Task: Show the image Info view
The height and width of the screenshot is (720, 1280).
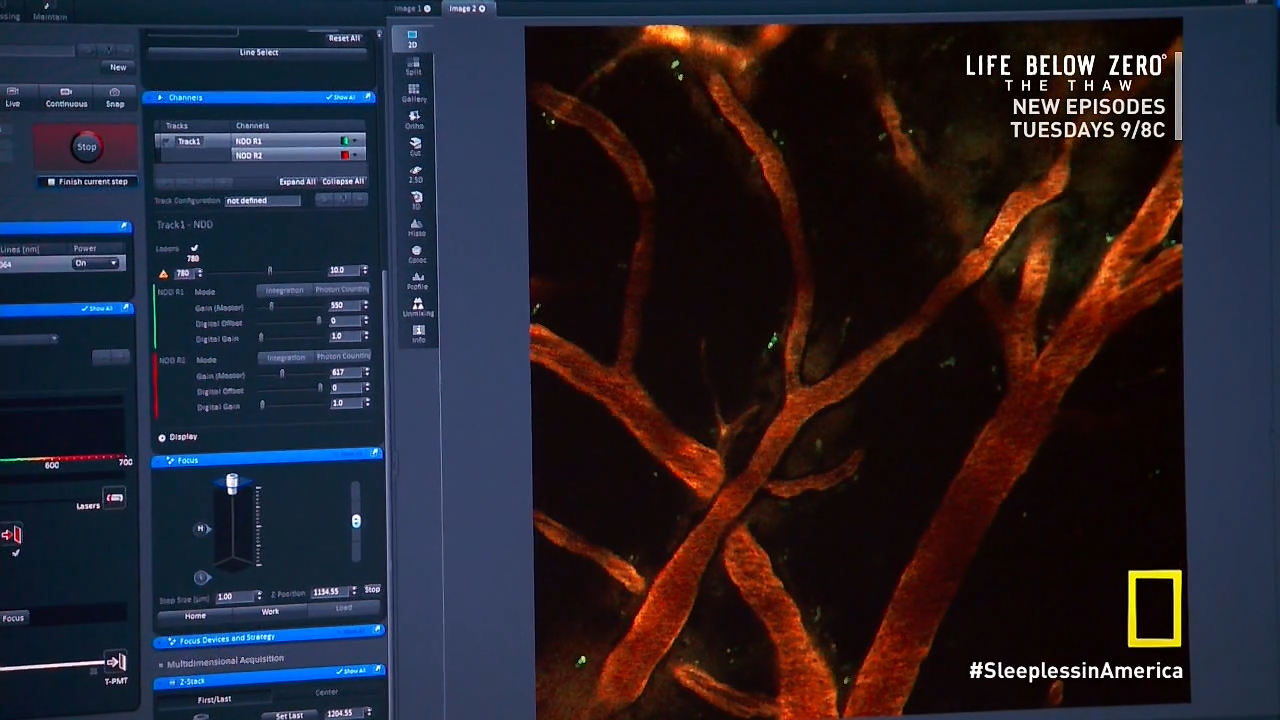Action: 418,334
